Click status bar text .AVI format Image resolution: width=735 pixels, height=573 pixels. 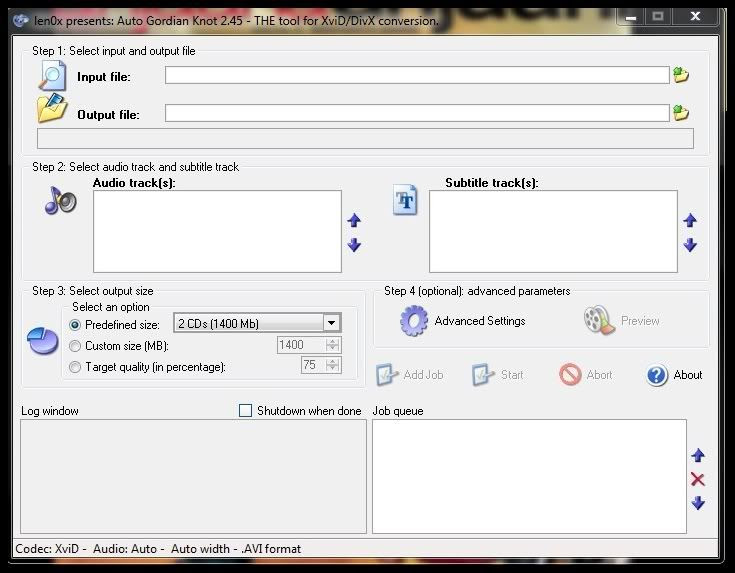click(271, 549)
